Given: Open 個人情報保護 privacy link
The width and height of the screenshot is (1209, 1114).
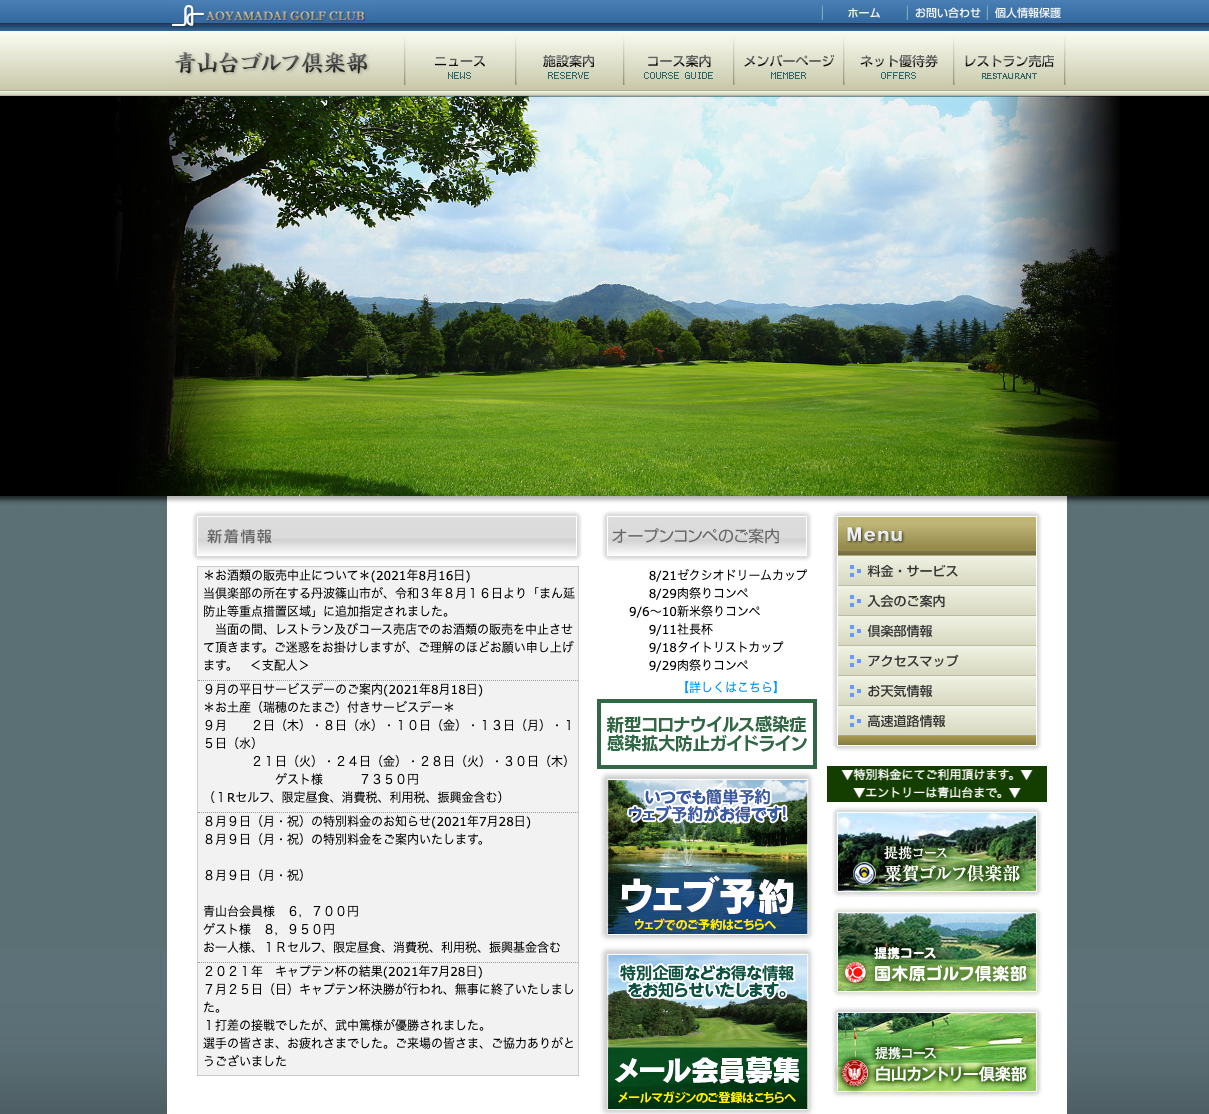Looking at the screenshot, I should (x=1027, y=13).
